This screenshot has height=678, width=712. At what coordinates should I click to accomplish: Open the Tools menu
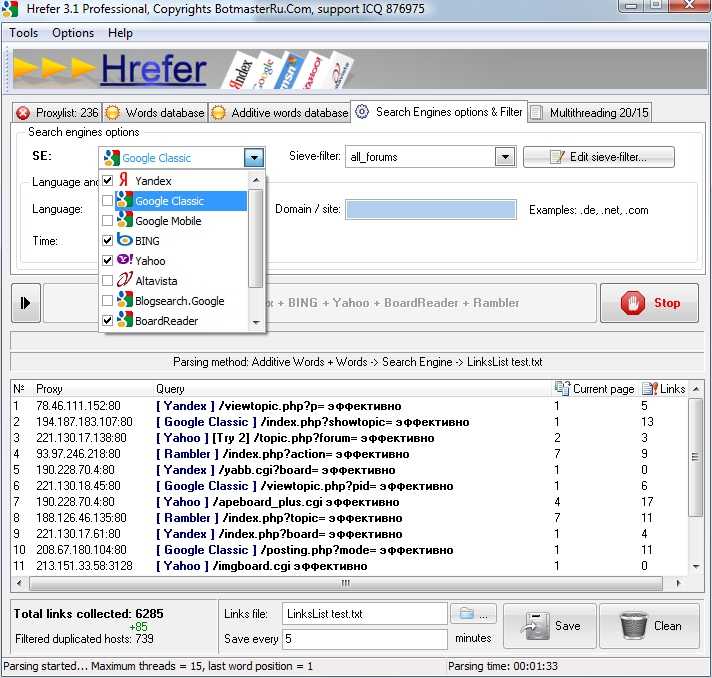pos(24,33)
